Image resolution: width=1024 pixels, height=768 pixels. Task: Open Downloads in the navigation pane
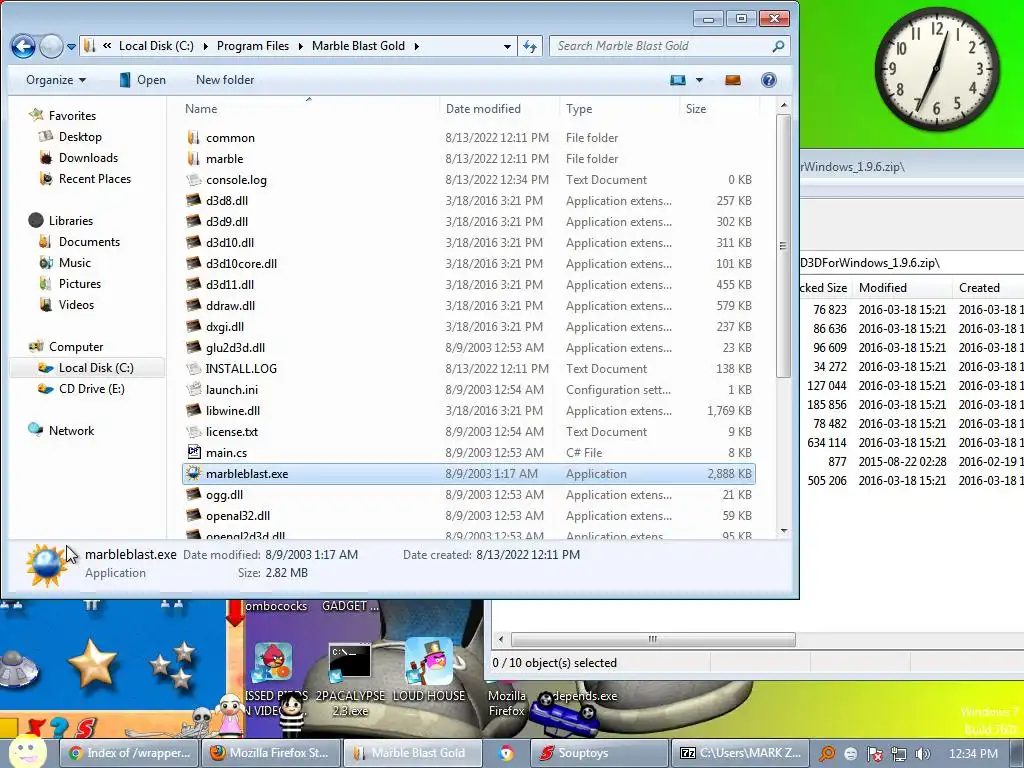(88, 157)
